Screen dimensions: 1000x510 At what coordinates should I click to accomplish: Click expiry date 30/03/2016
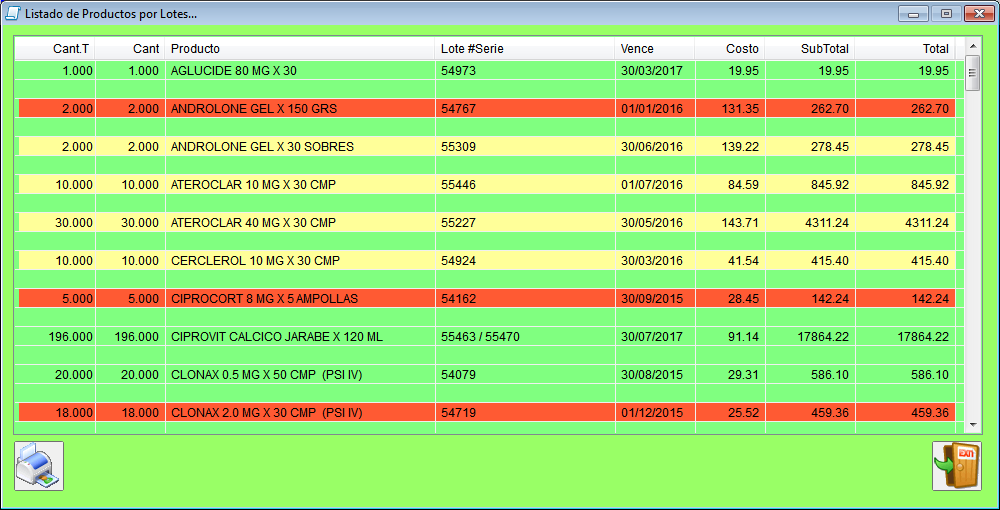pos(652,261)
